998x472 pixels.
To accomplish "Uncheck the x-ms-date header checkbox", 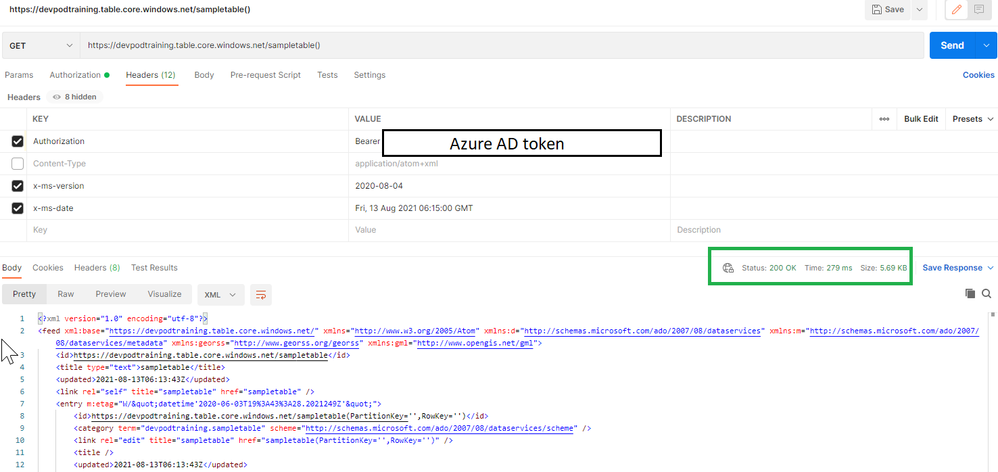I will point(18,208).
